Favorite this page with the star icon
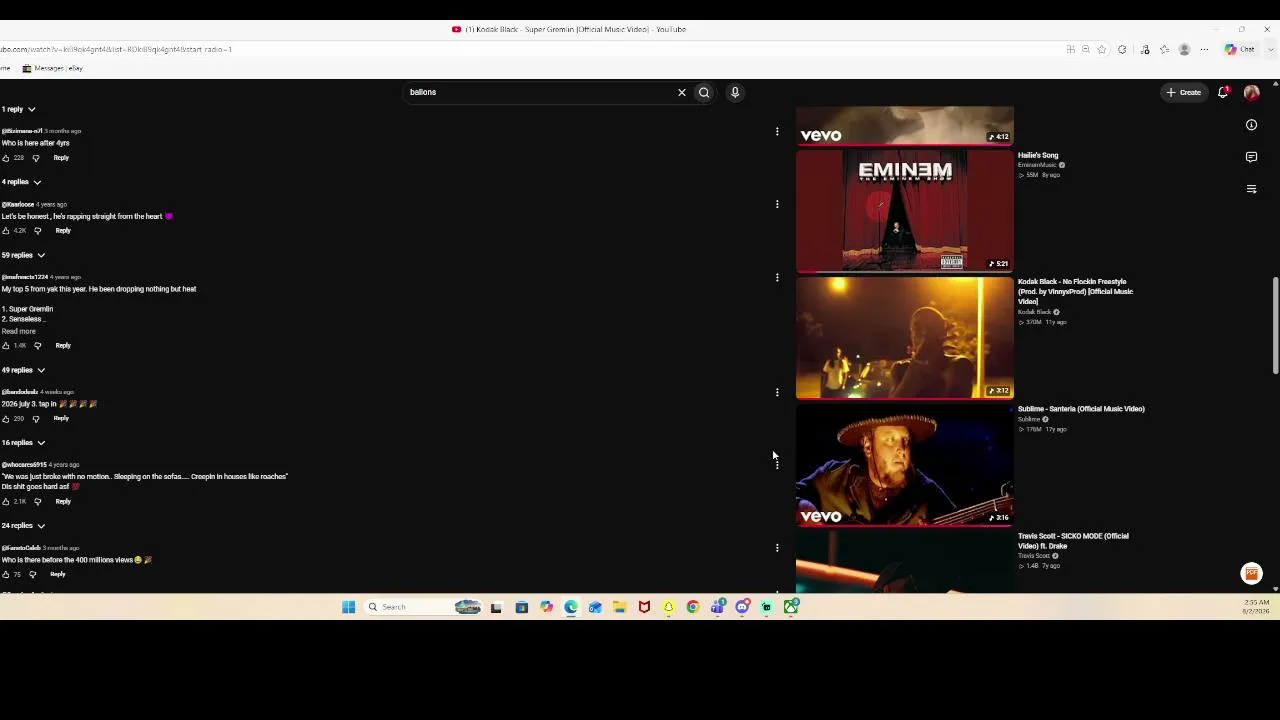1280x720 pixels. pos(1101,49)
